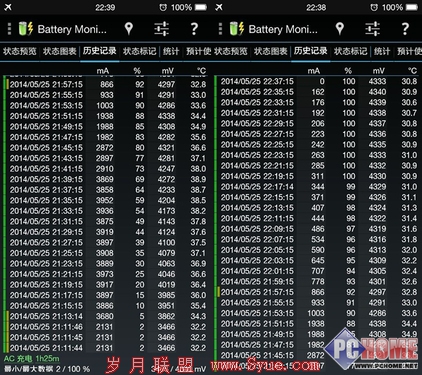Select the 2014/05/25 21:11:46 history row
The width and height of the screenshot is (422, 375).
click(x=106, y=327)
